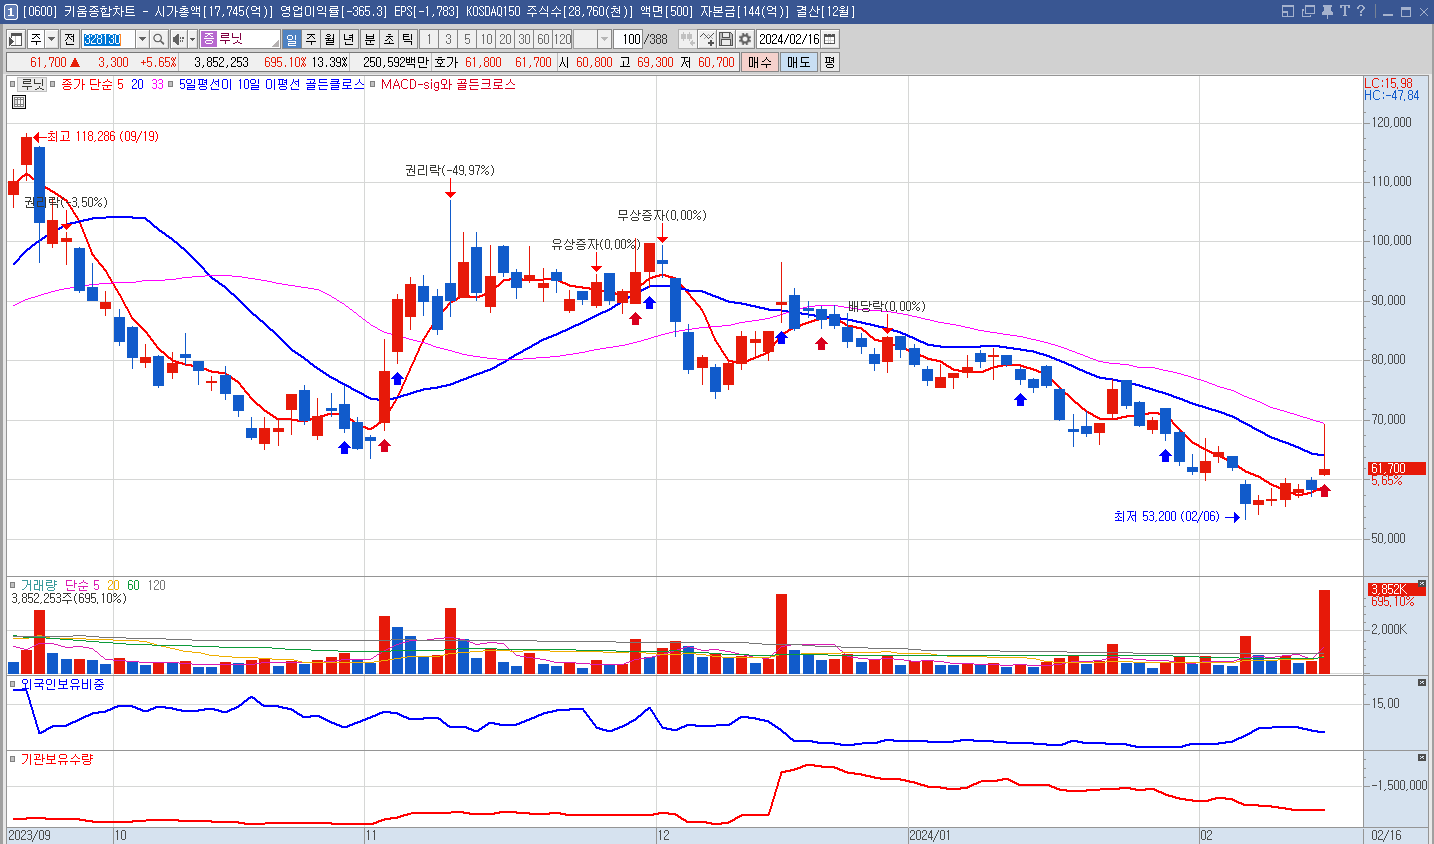Click the 최저 53,200 (02/06) label
Image resolution: width=1434 pixels, height=844 pixels.
1166,517
